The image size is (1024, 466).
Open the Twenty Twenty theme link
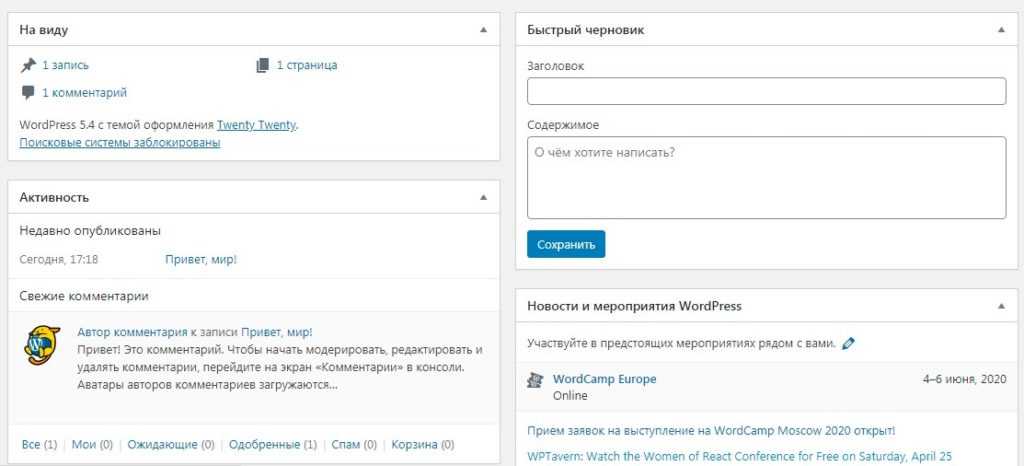coord(256,126)
